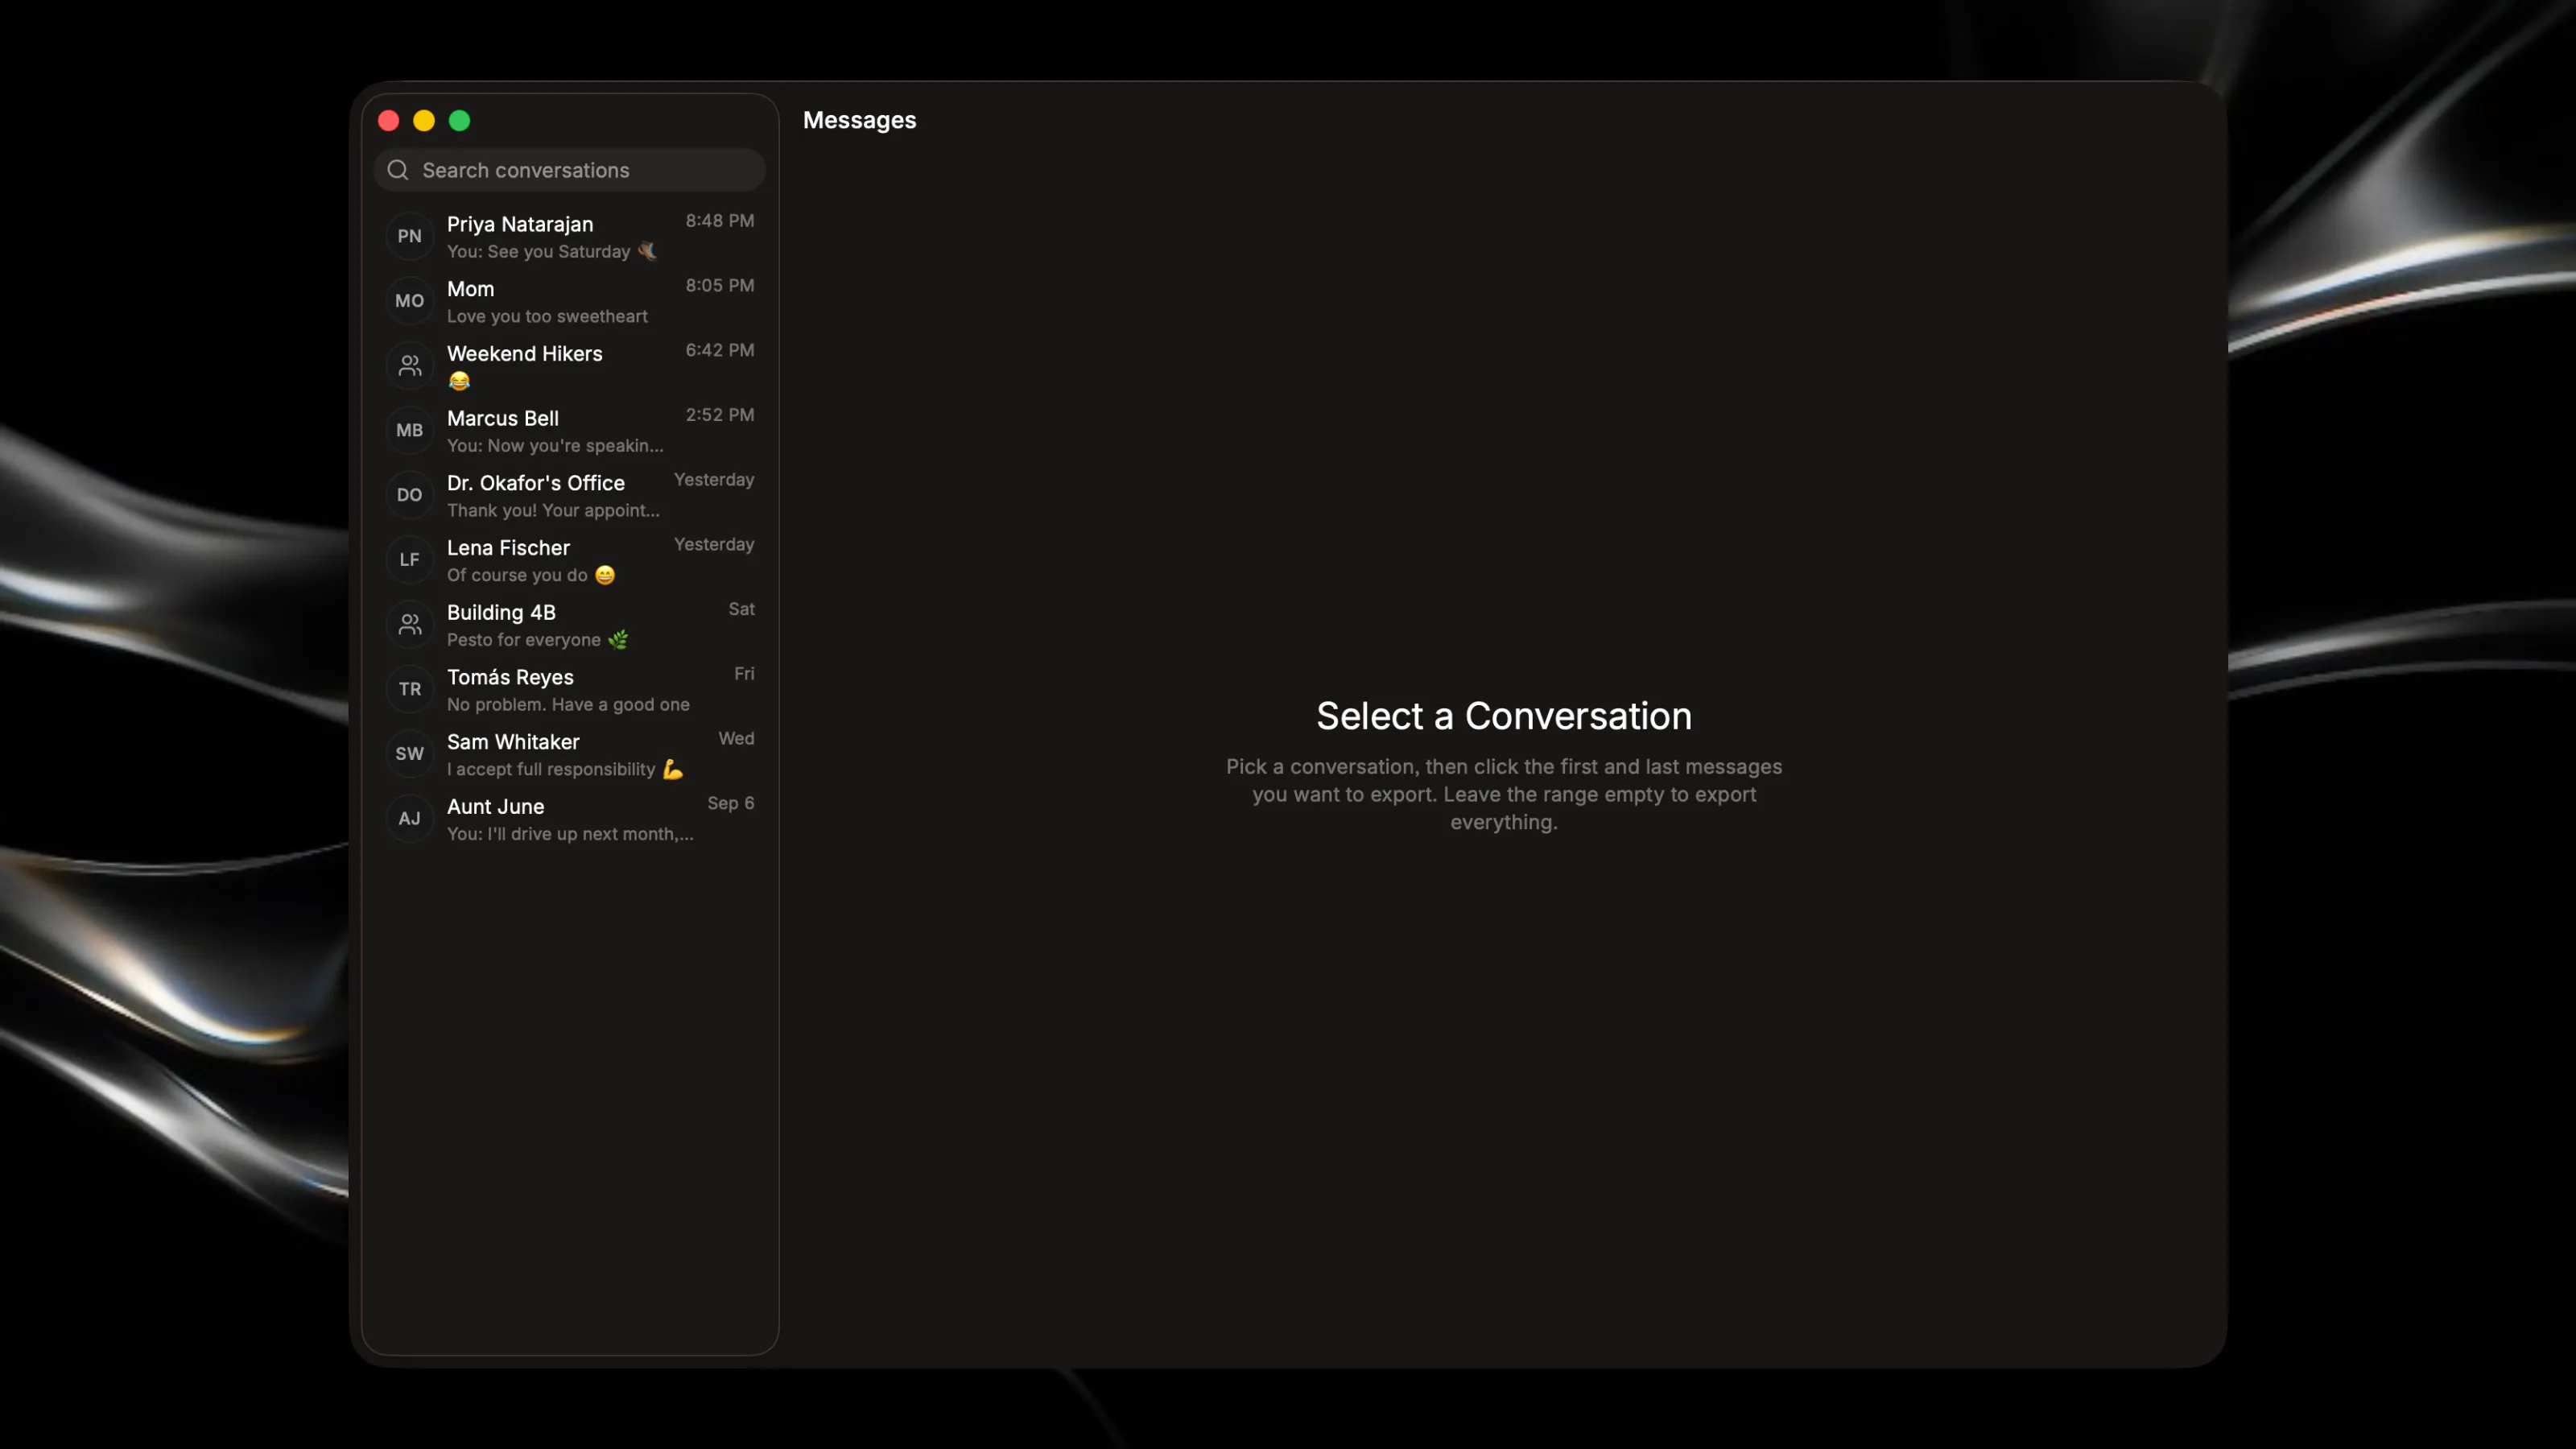The height and width of the screenshot is (1449, 2576).
Task: Select the Mom MO avatar
Action: (x=410, y=301)
